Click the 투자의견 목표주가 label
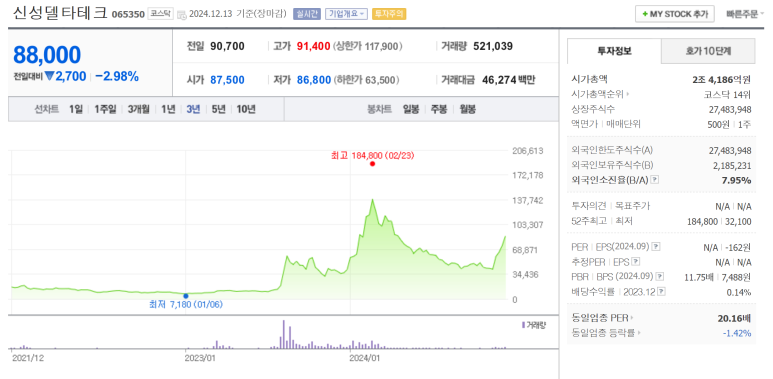The height and width of the screenshot is (379, 773). [x=610, y=207]
